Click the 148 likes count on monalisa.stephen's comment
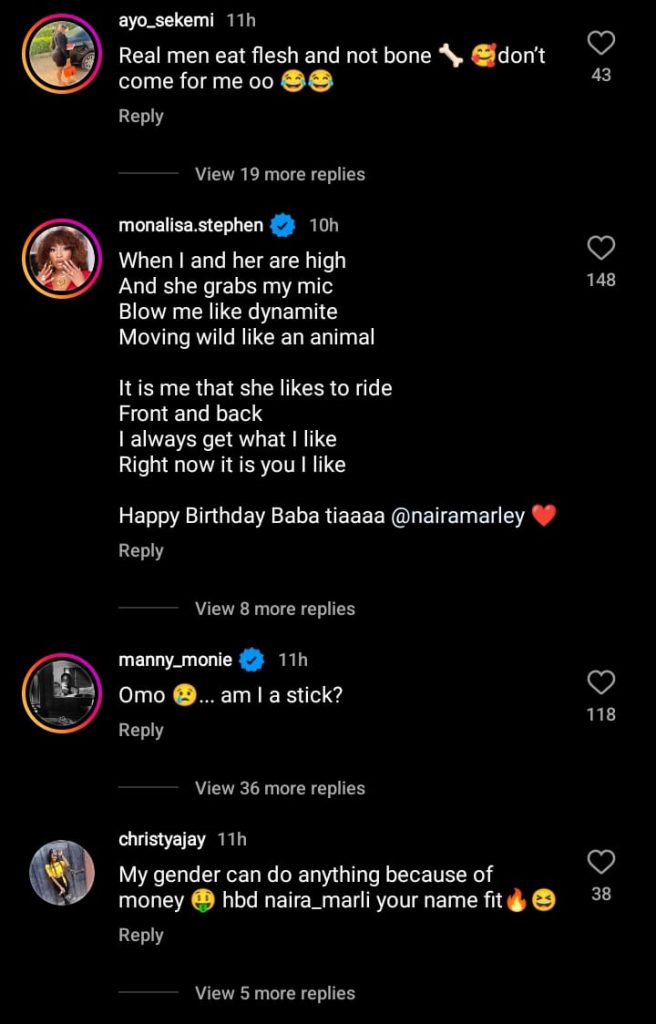 click(x=601, y=280)
